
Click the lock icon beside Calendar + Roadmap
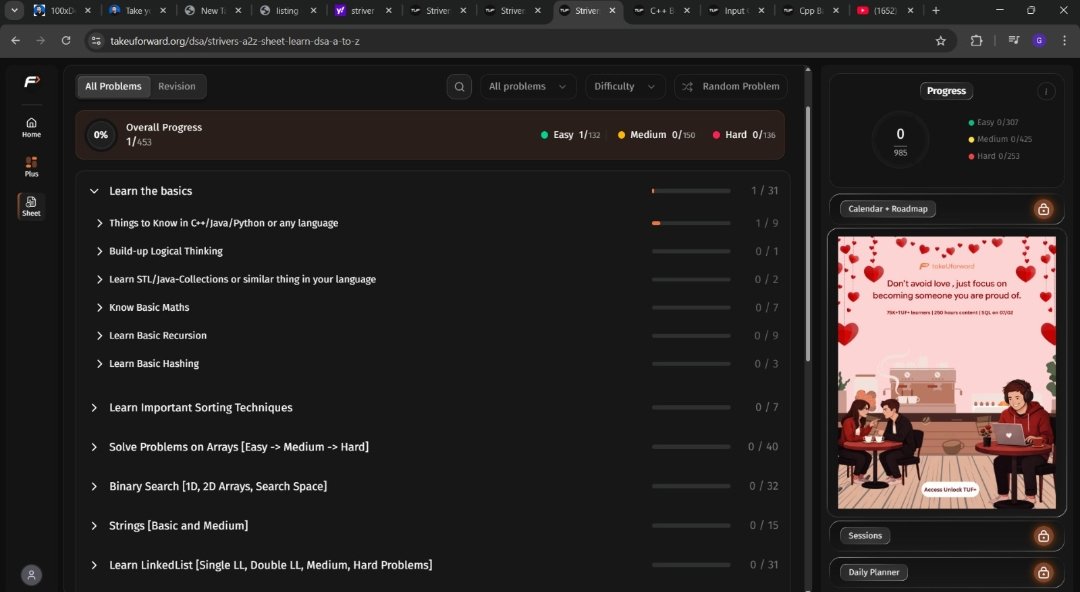(x=1043, y=209)
